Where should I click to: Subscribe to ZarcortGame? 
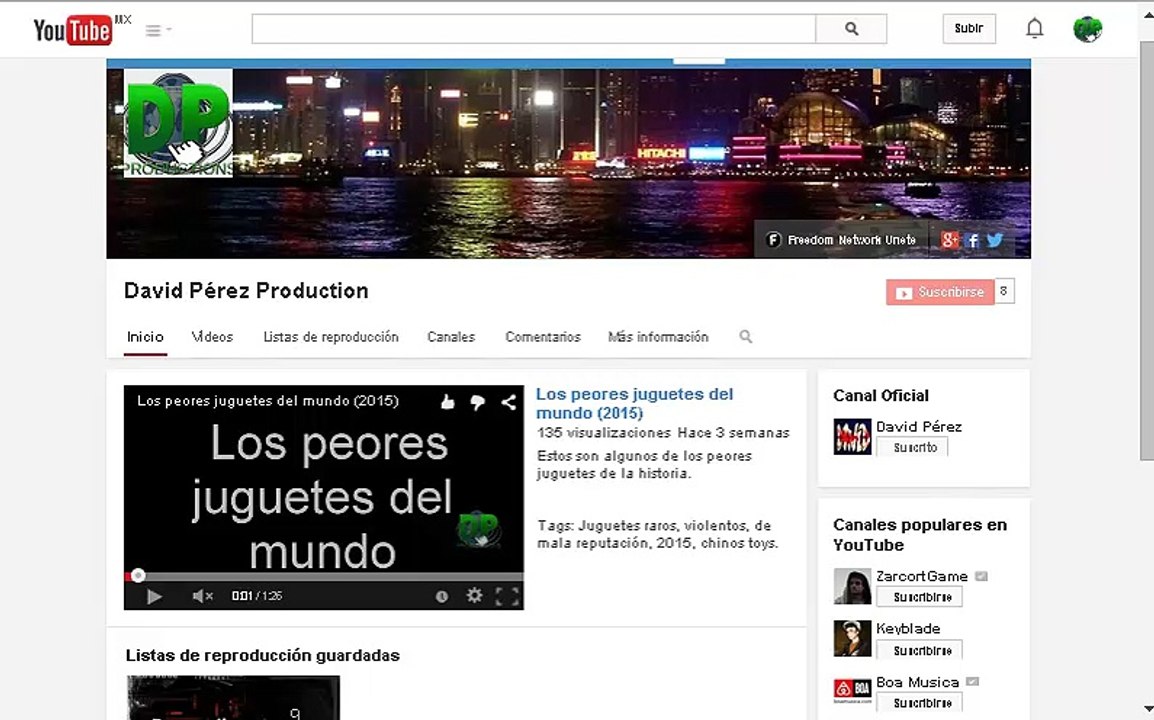(919, 597)
